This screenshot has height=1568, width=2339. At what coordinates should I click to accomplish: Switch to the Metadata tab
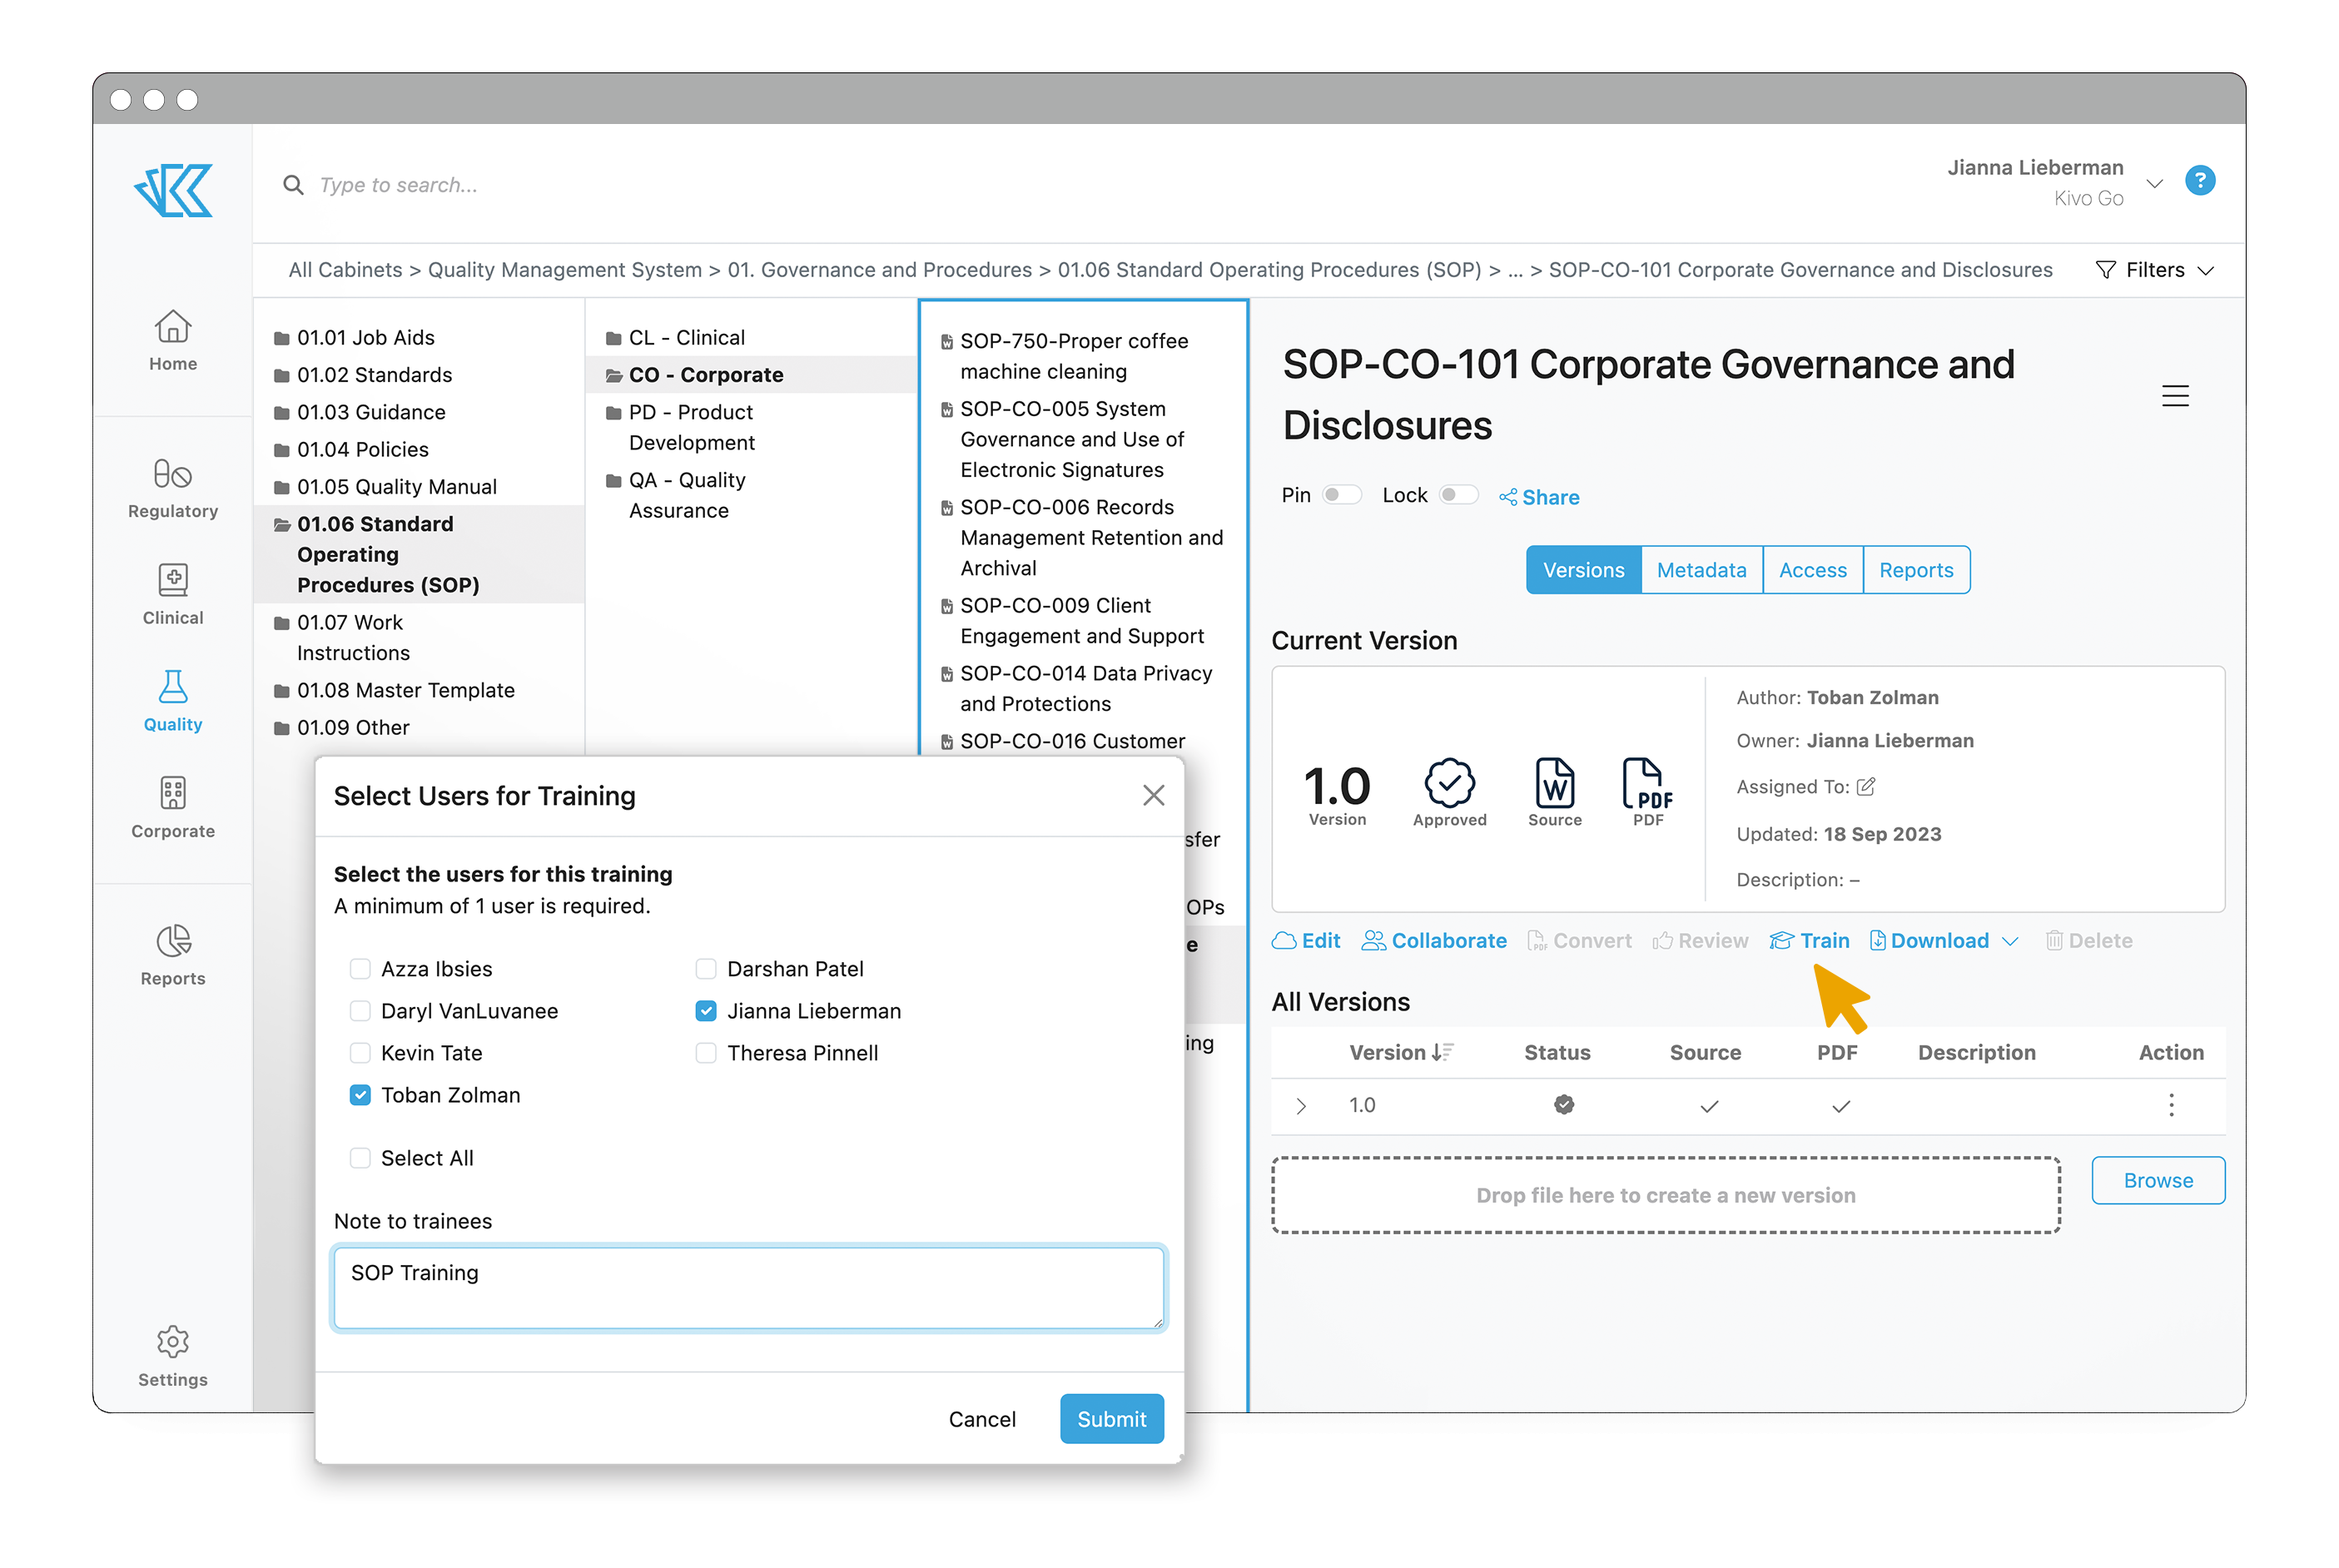click(x=1701, y=569)
